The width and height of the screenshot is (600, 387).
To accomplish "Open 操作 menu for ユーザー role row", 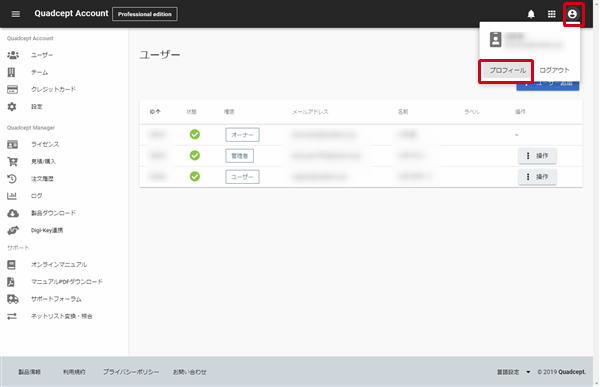I will pos(537,177).
